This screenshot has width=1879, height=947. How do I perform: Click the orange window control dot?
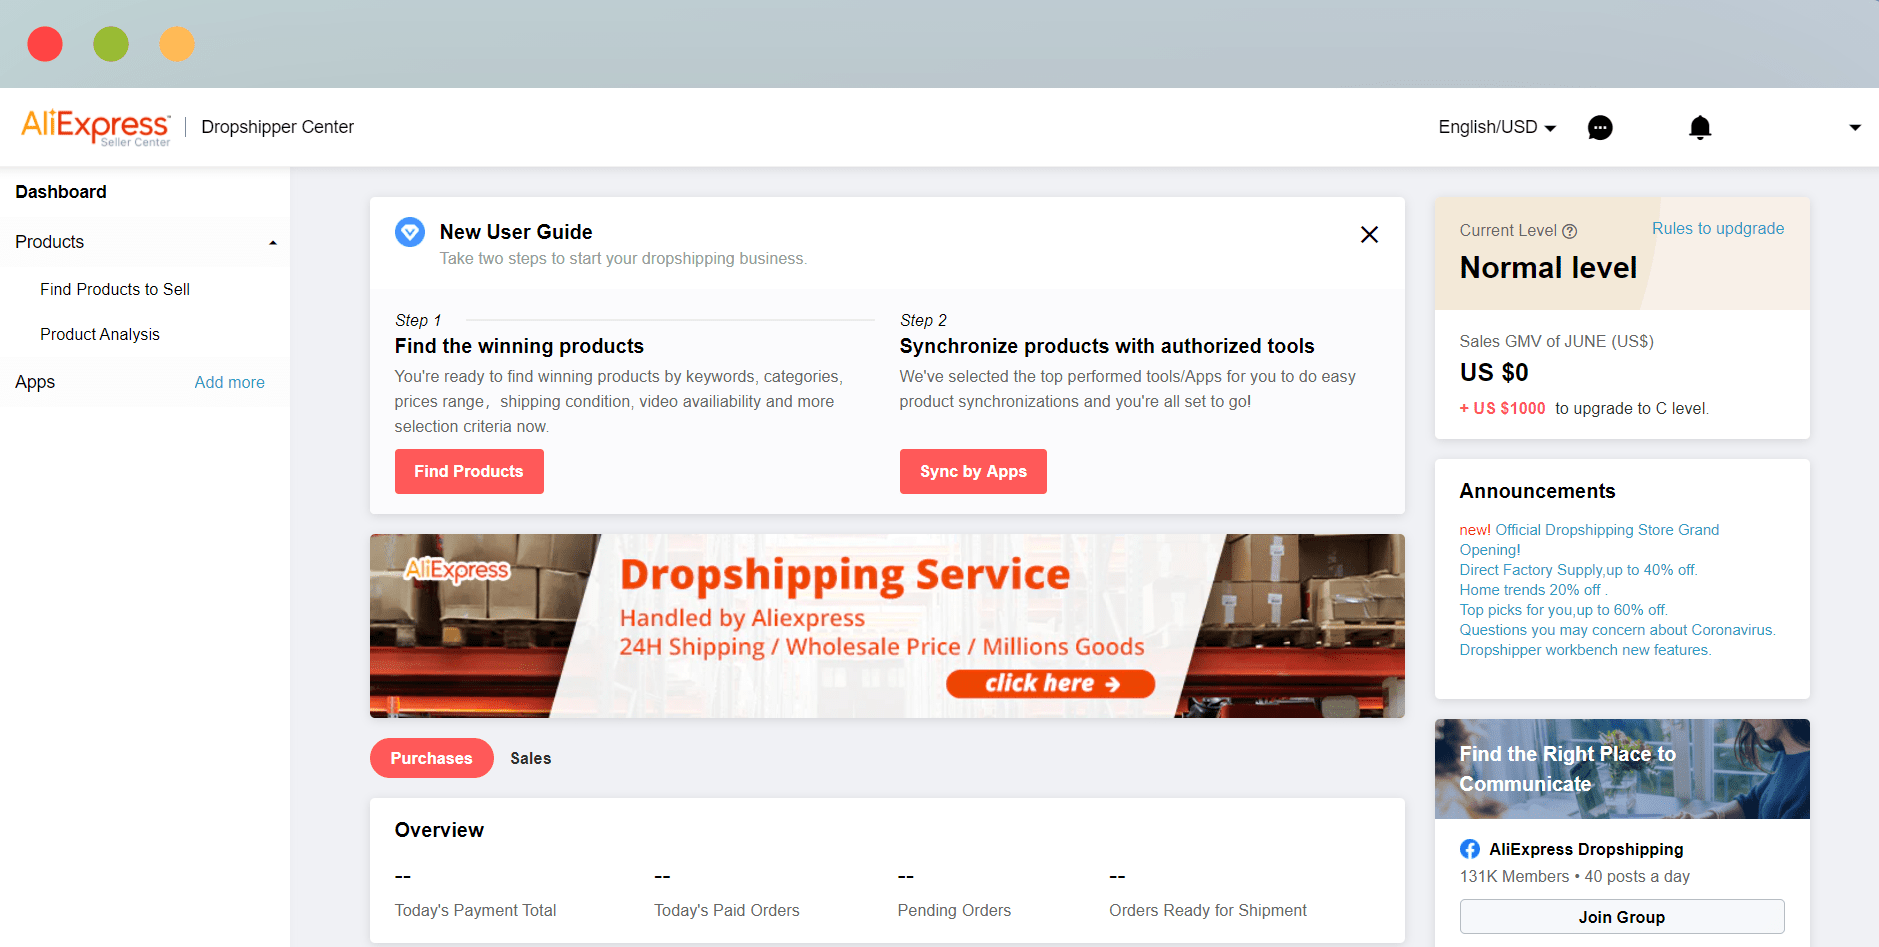(177, 44)
